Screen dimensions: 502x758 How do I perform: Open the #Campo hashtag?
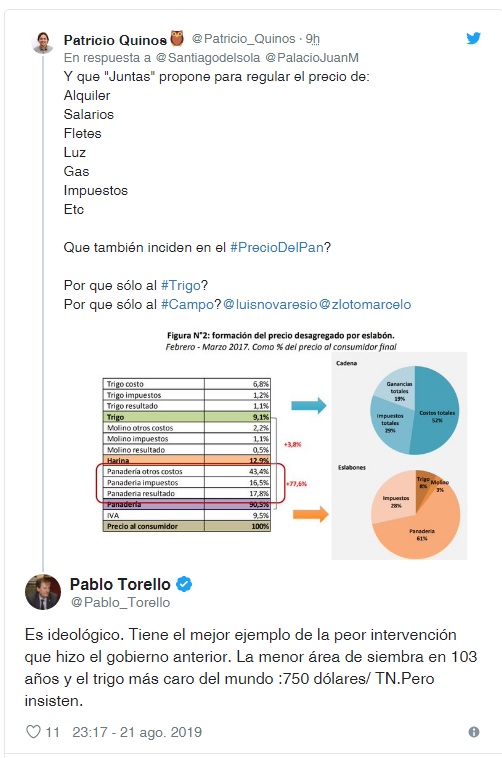187,305
